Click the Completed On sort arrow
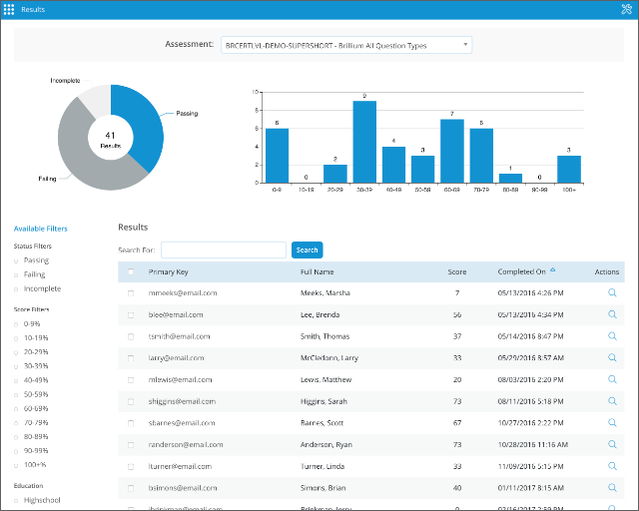The height and width of the screenshot is (511, 639). tap(553, 270)
